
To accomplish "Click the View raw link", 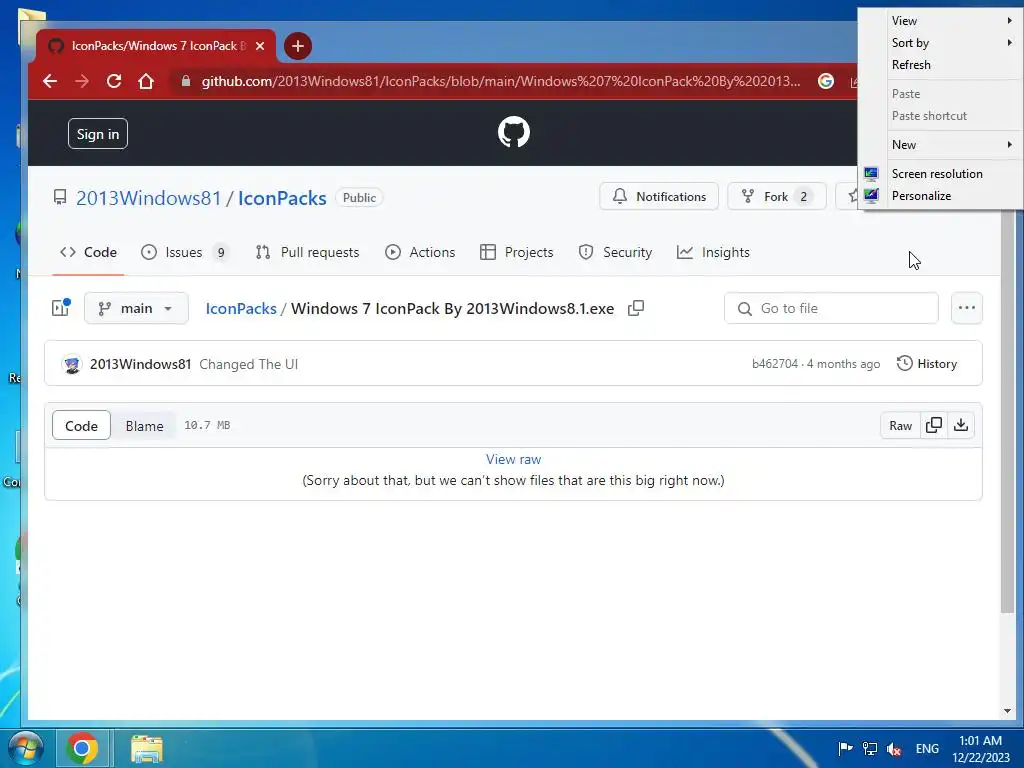I will click(x=513, y=459).
